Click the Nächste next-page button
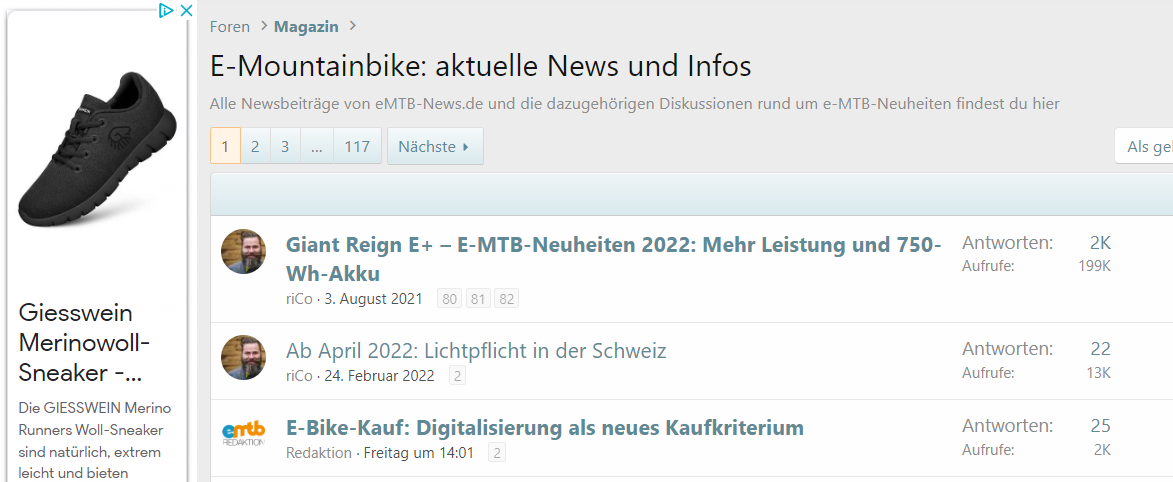Image resolution: width=1173 pixels, height=482 pixels. [434, 146]
